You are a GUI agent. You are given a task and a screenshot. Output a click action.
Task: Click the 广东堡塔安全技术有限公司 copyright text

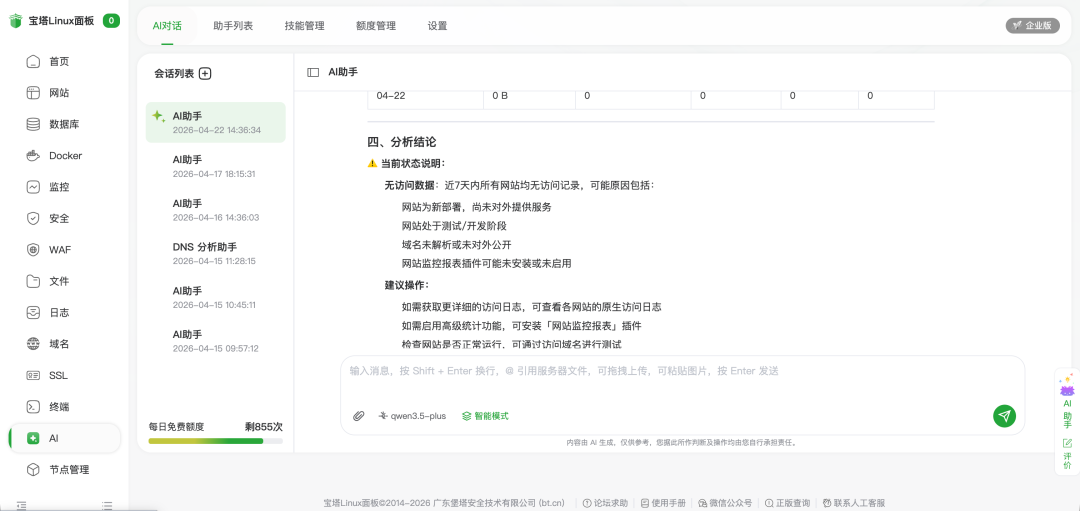pos(485,503)
